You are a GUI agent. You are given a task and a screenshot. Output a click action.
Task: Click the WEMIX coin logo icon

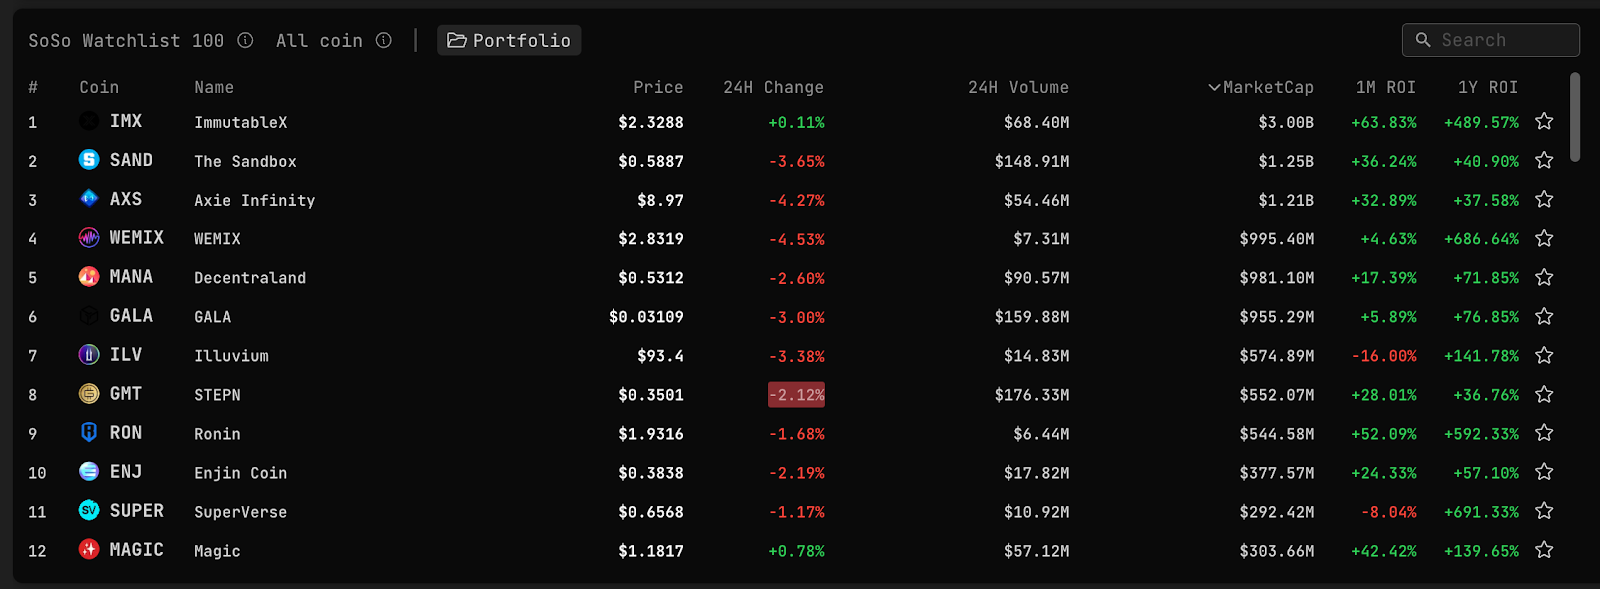pos(89,238)
